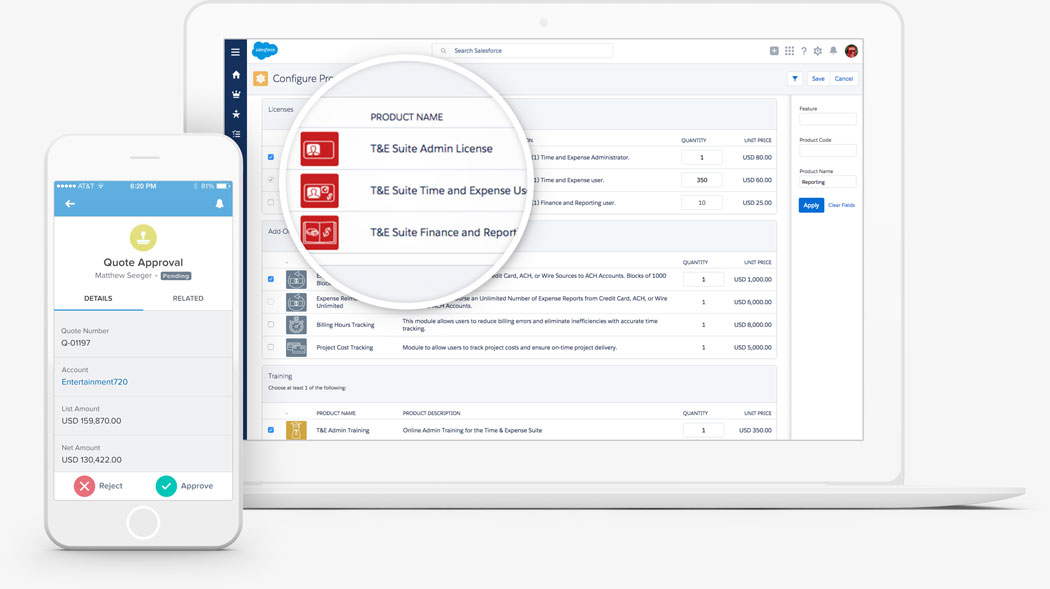Open the notifications bell in the laptop header
Image resolution: width=1050 pixels, height=589 pixels.
point(833,50)
